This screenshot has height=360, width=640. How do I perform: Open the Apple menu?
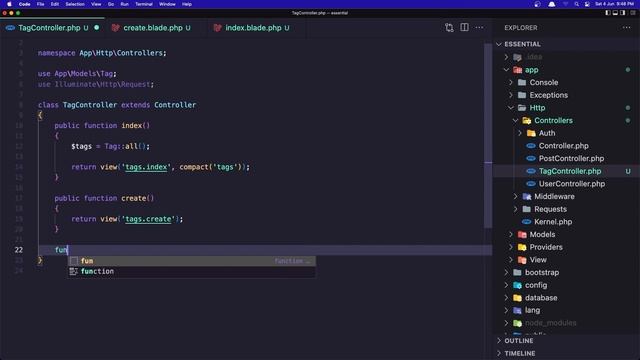pyautogui.click(x=9, y=4)
